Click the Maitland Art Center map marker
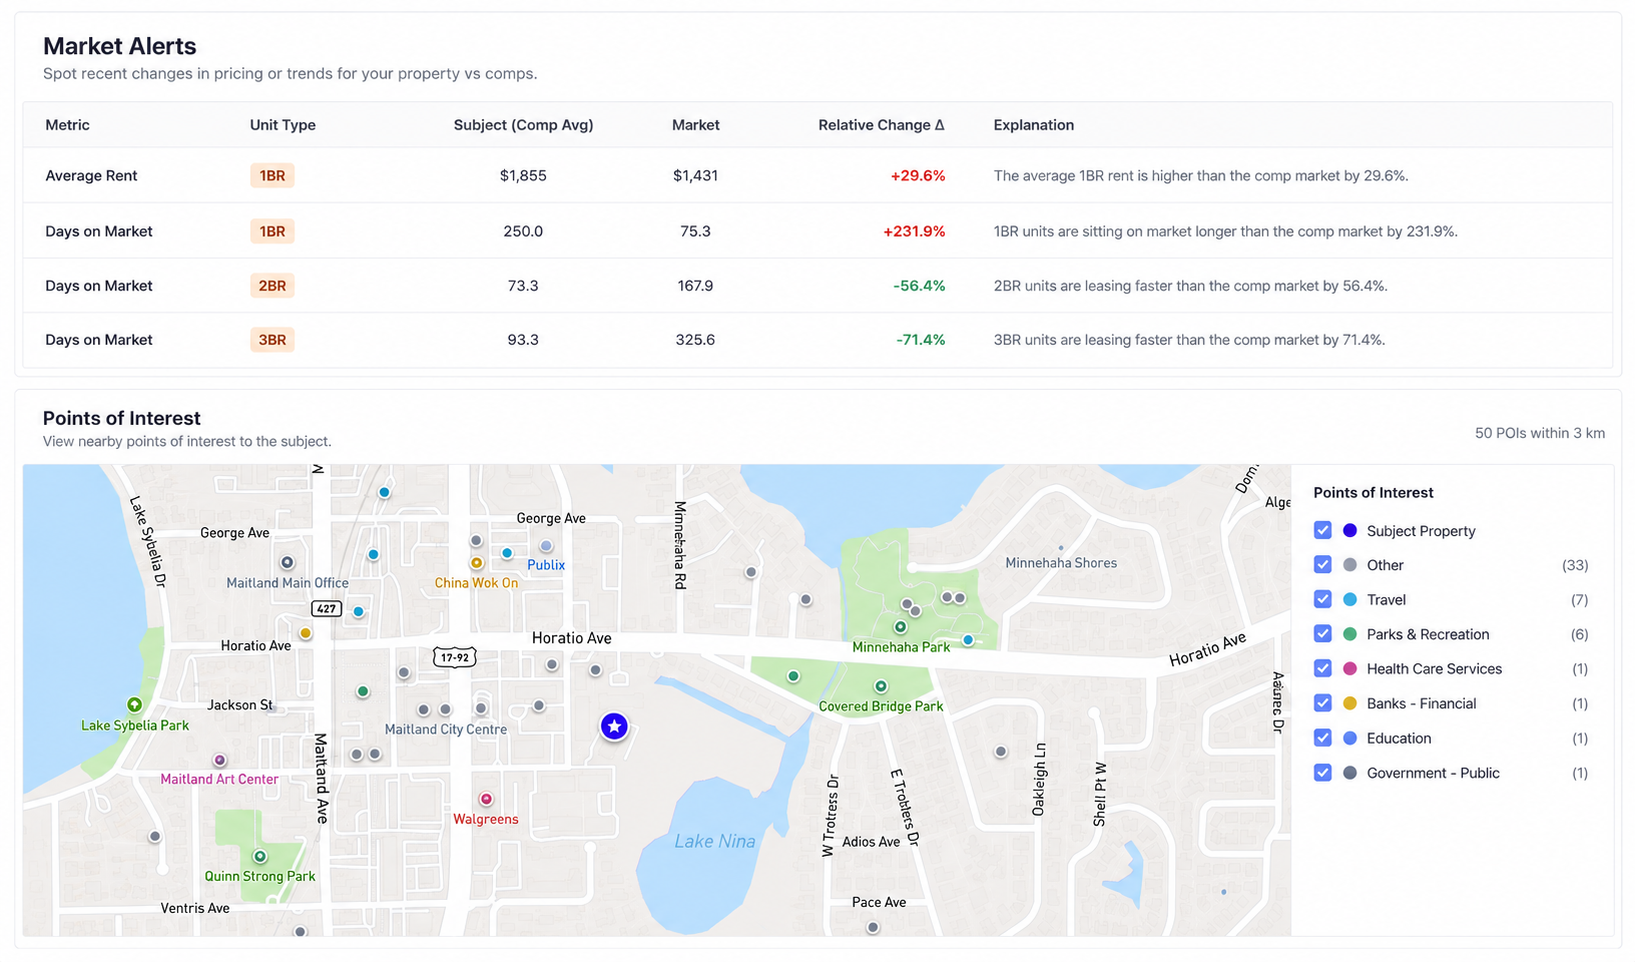Image resolution: width=1635 pixels, height=962 pixels. 220,761
